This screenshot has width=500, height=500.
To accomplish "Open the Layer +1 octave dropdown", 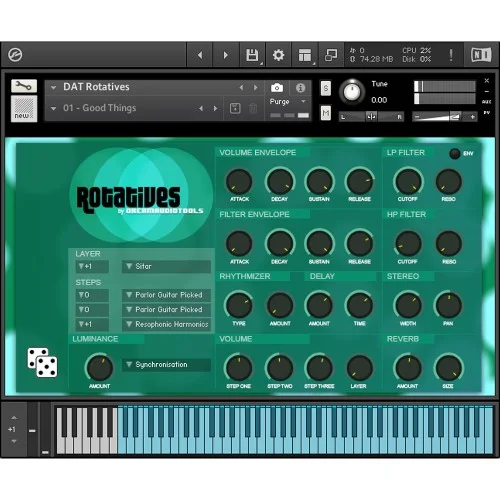I will click(x=92, y=266).
